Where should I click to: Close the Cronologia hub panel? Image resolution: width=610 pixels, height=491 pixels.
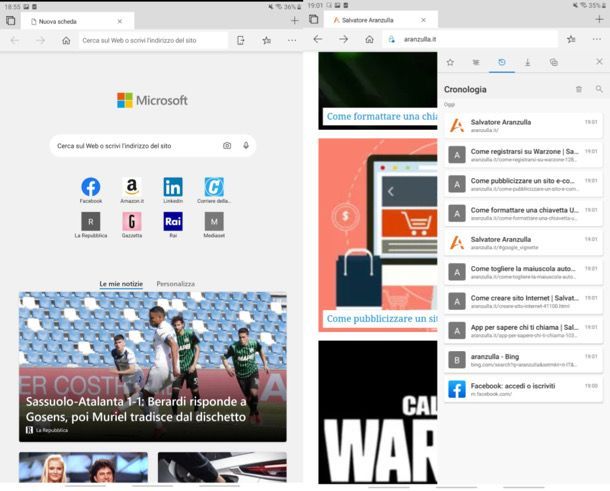click(x=599, y=61)
